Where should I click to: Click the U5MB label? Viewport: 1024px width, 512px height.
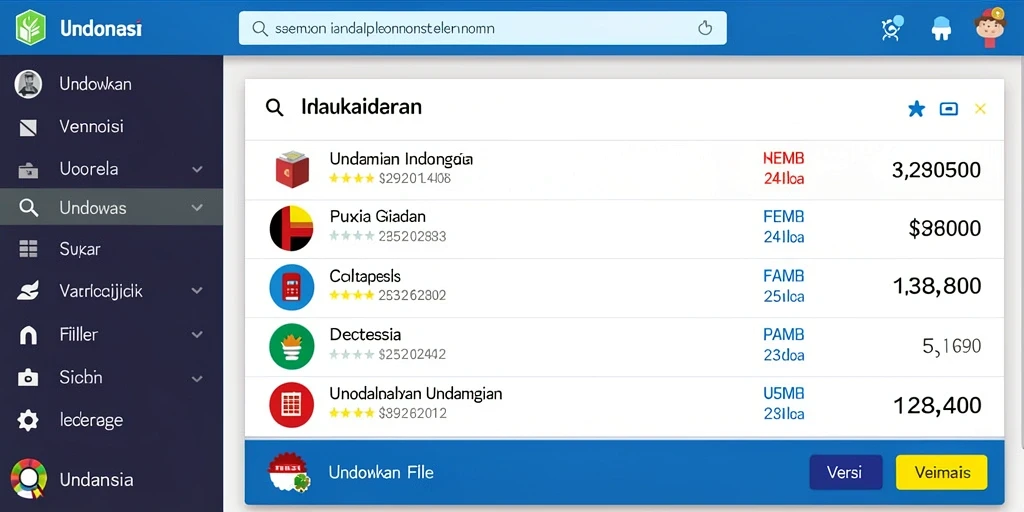point(784,393)
